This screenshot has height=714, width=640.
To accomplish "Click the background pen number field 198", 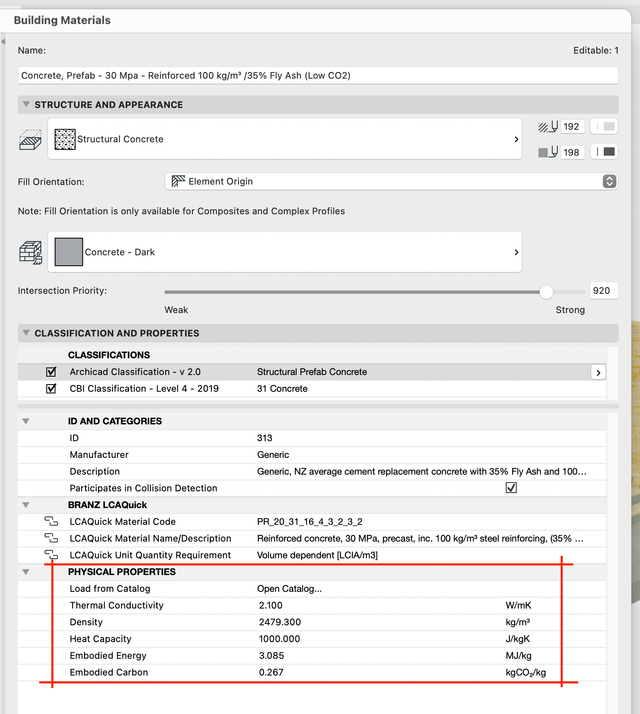I will coord(572,152).
